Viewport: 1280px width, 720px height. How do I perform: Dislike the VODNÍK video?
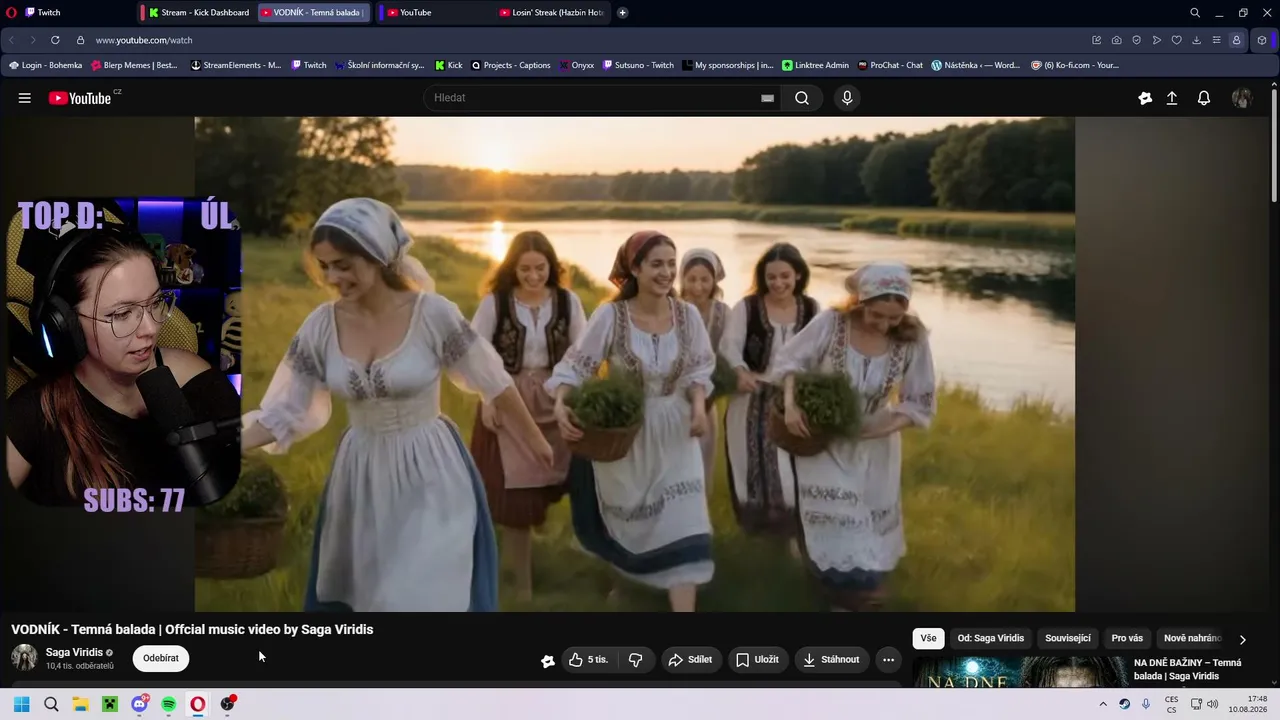pyautogui.click(x=635, y=660)
